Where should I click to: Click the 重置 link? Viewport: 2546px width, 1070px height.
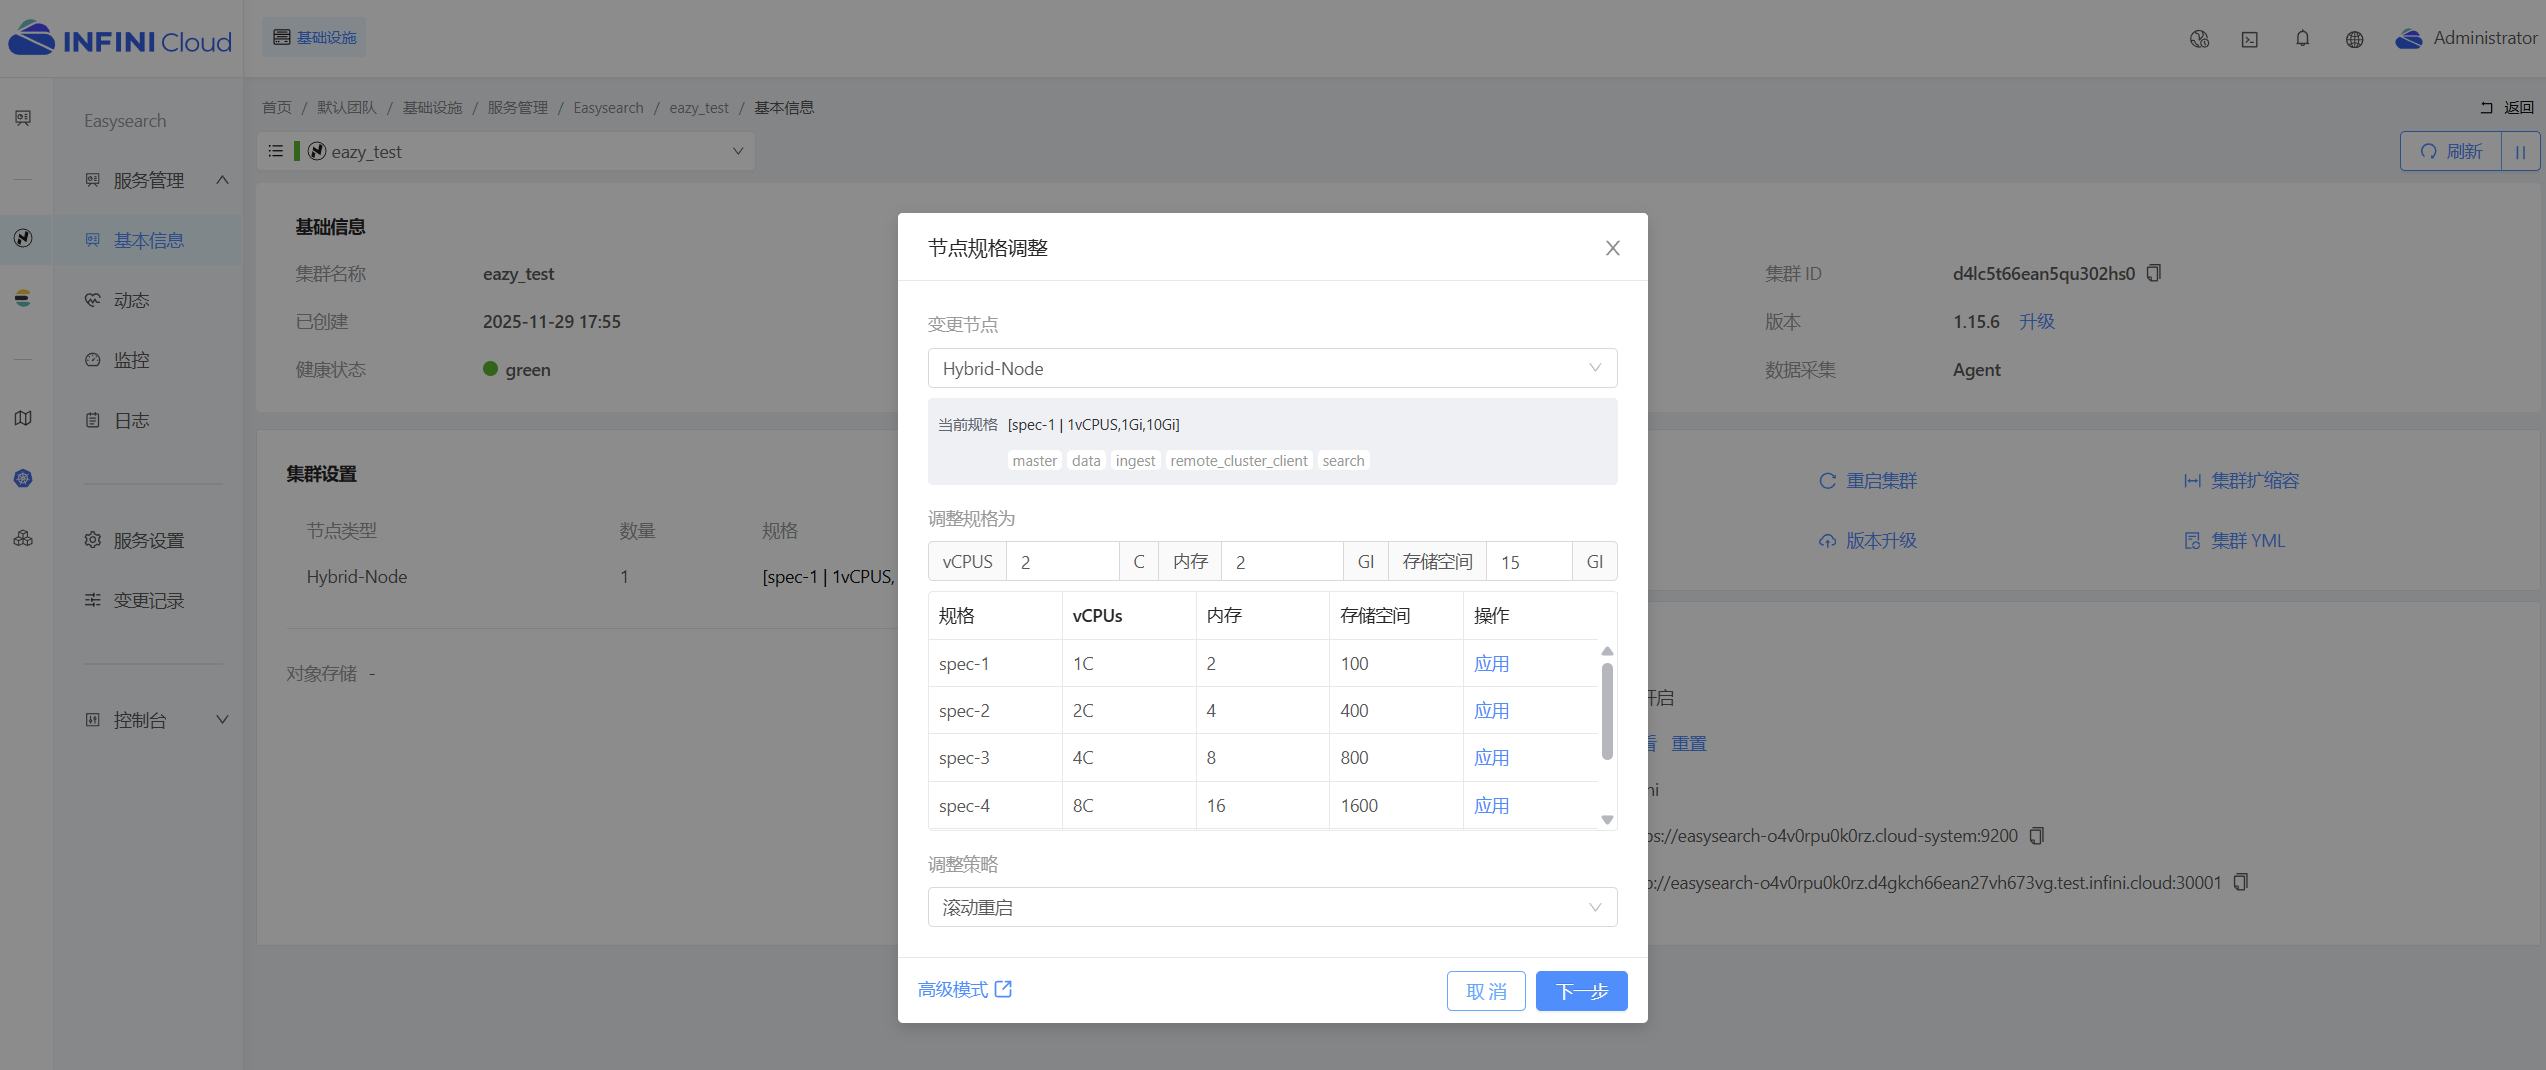click(1689, 744)
